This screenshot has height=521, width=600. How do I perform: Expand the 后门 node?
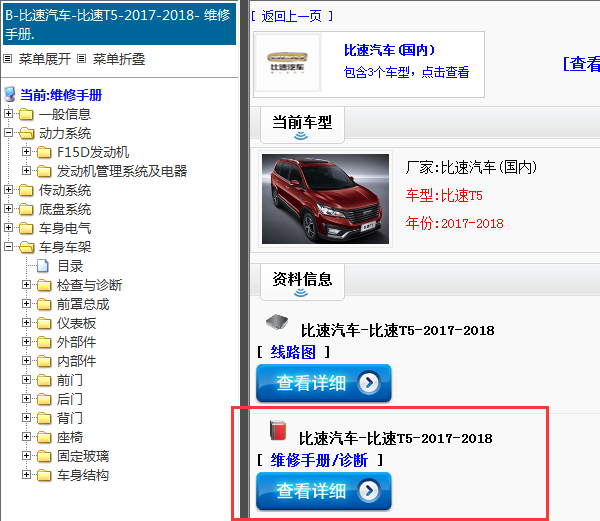26,399
